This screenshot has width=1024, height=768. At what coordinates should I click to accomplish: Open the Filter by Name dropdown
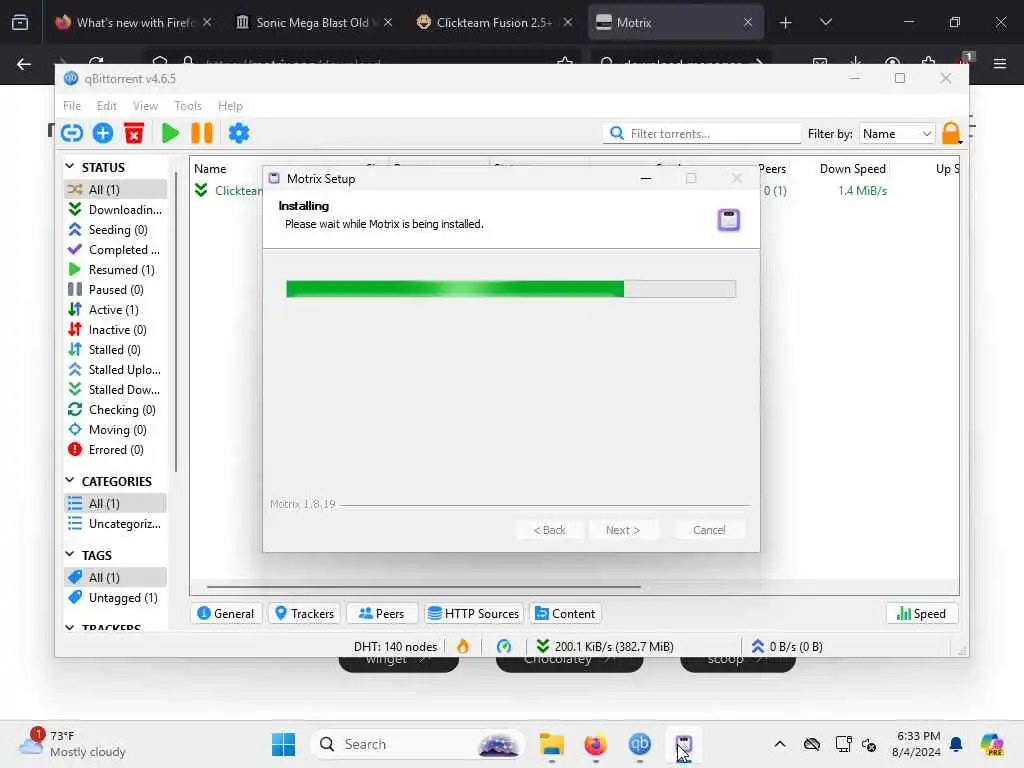[897, 133]
